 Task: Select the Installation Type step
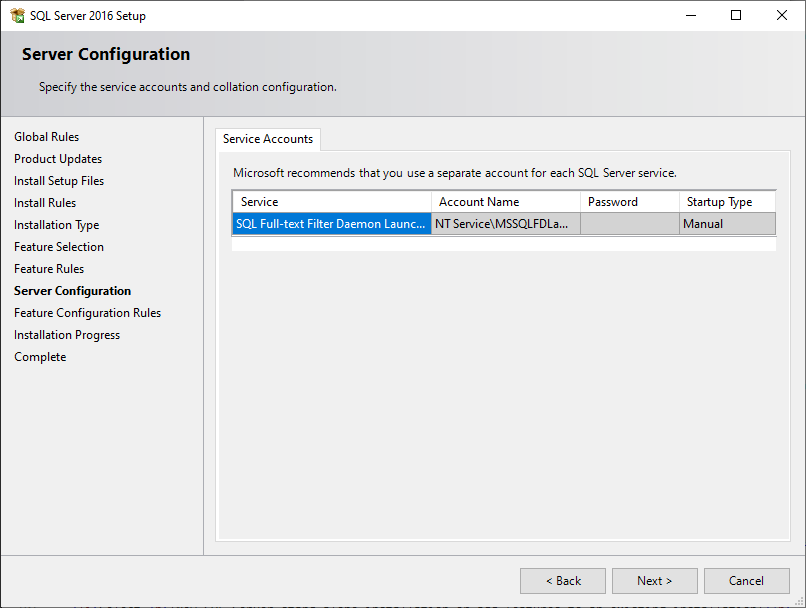55,224
